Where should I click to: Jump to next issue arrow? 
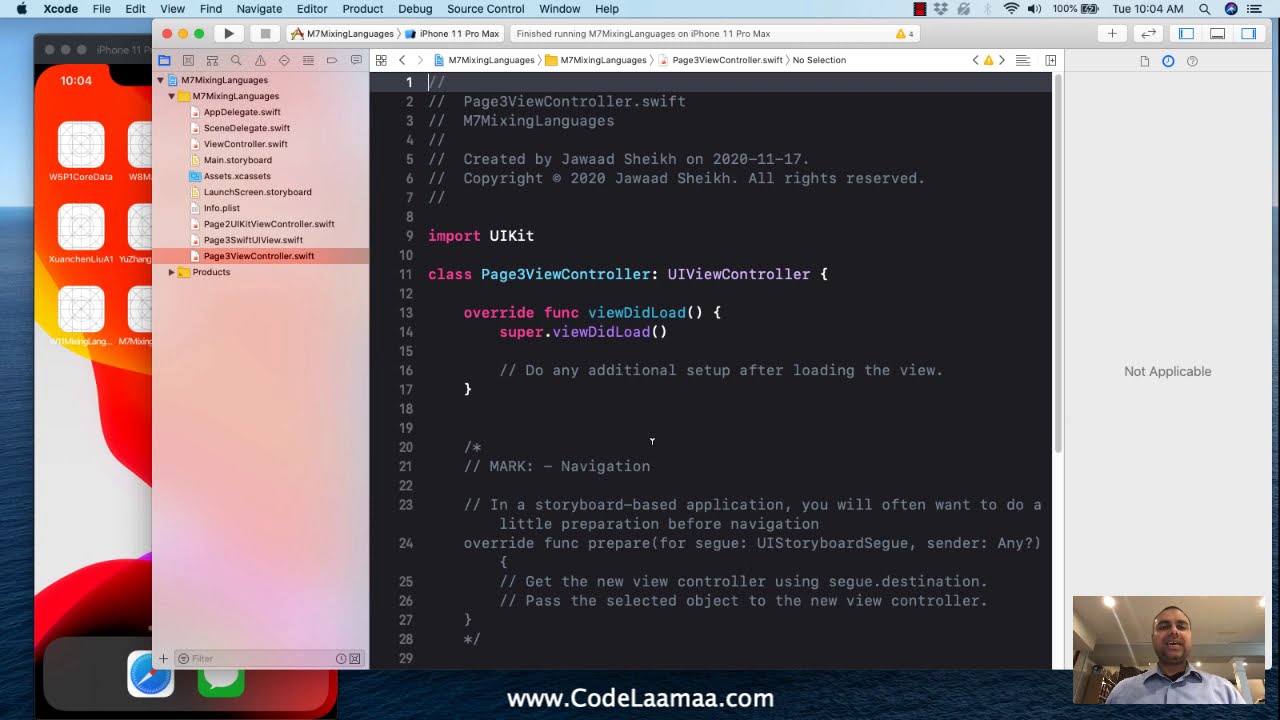tap(1002, 60)
